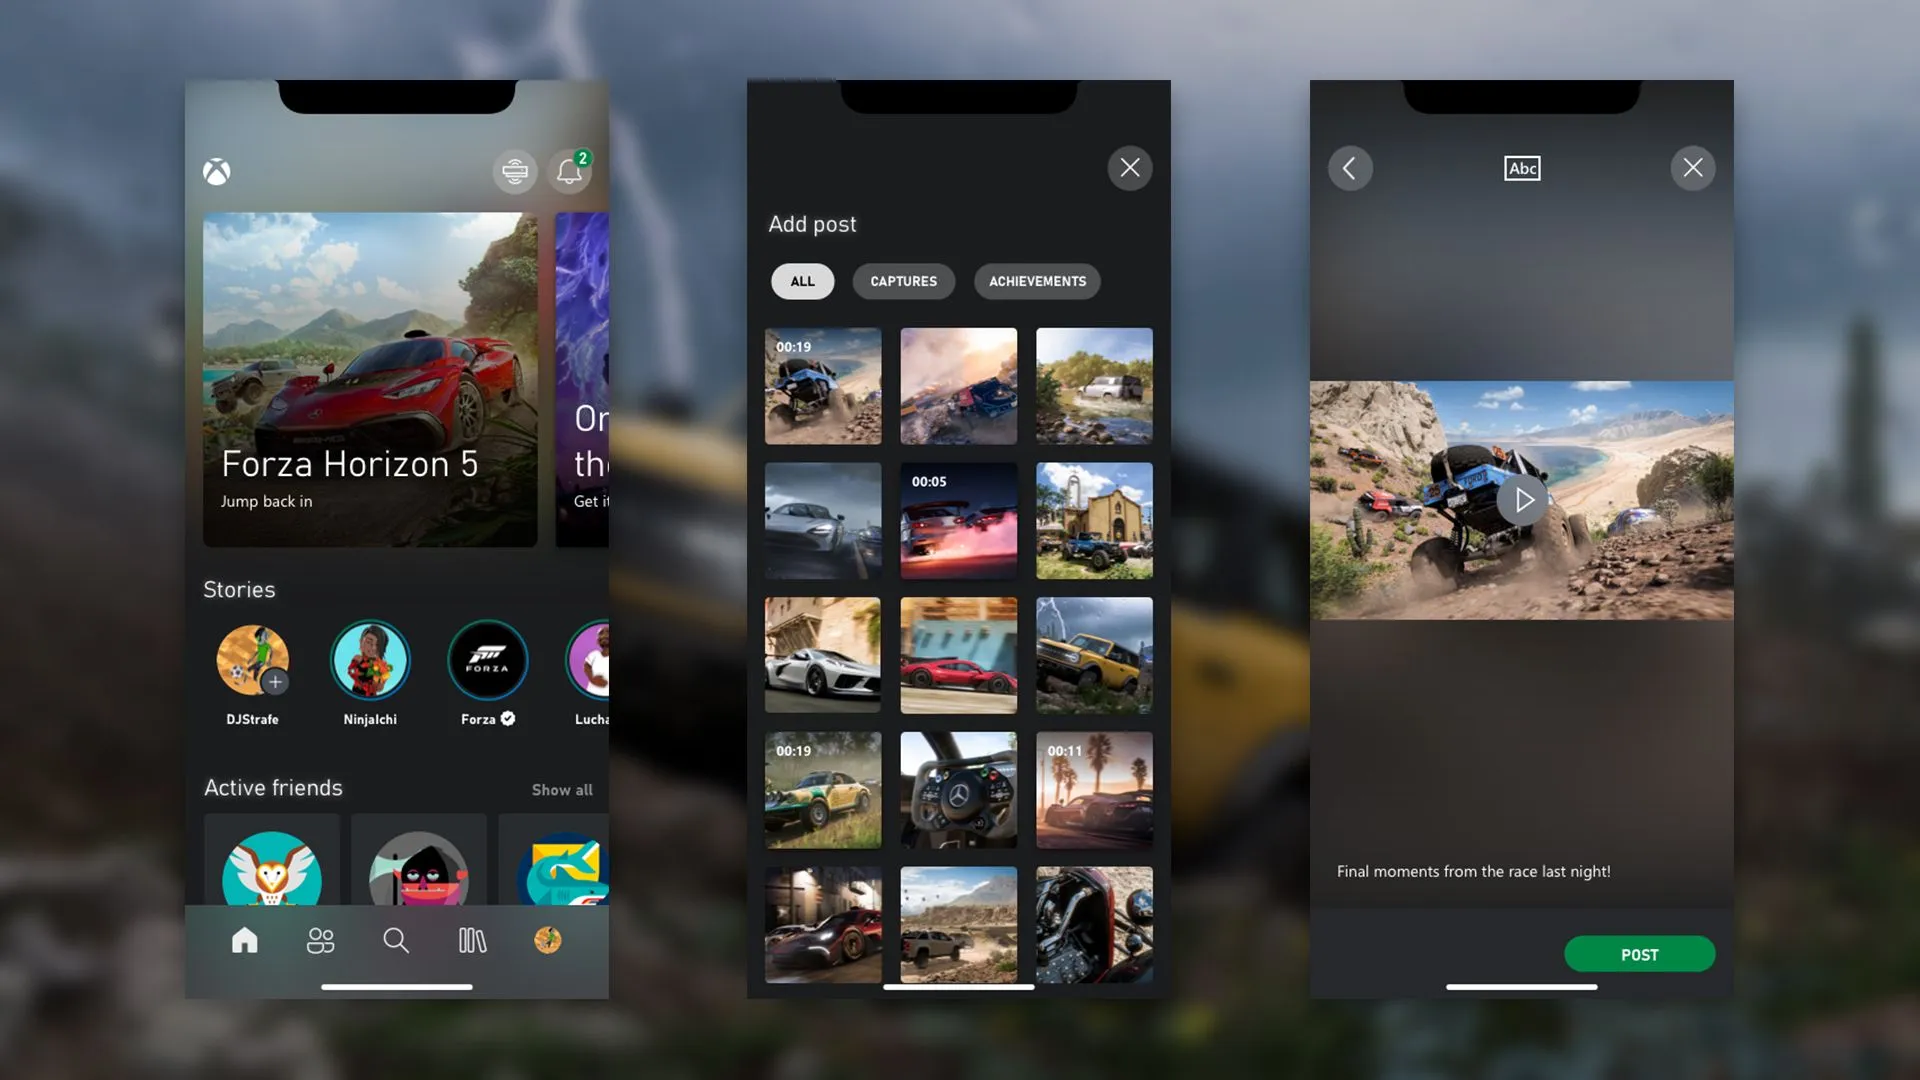1920x1080 pixels.
Task: Click the play button on the video
Action: point(1522,500)
